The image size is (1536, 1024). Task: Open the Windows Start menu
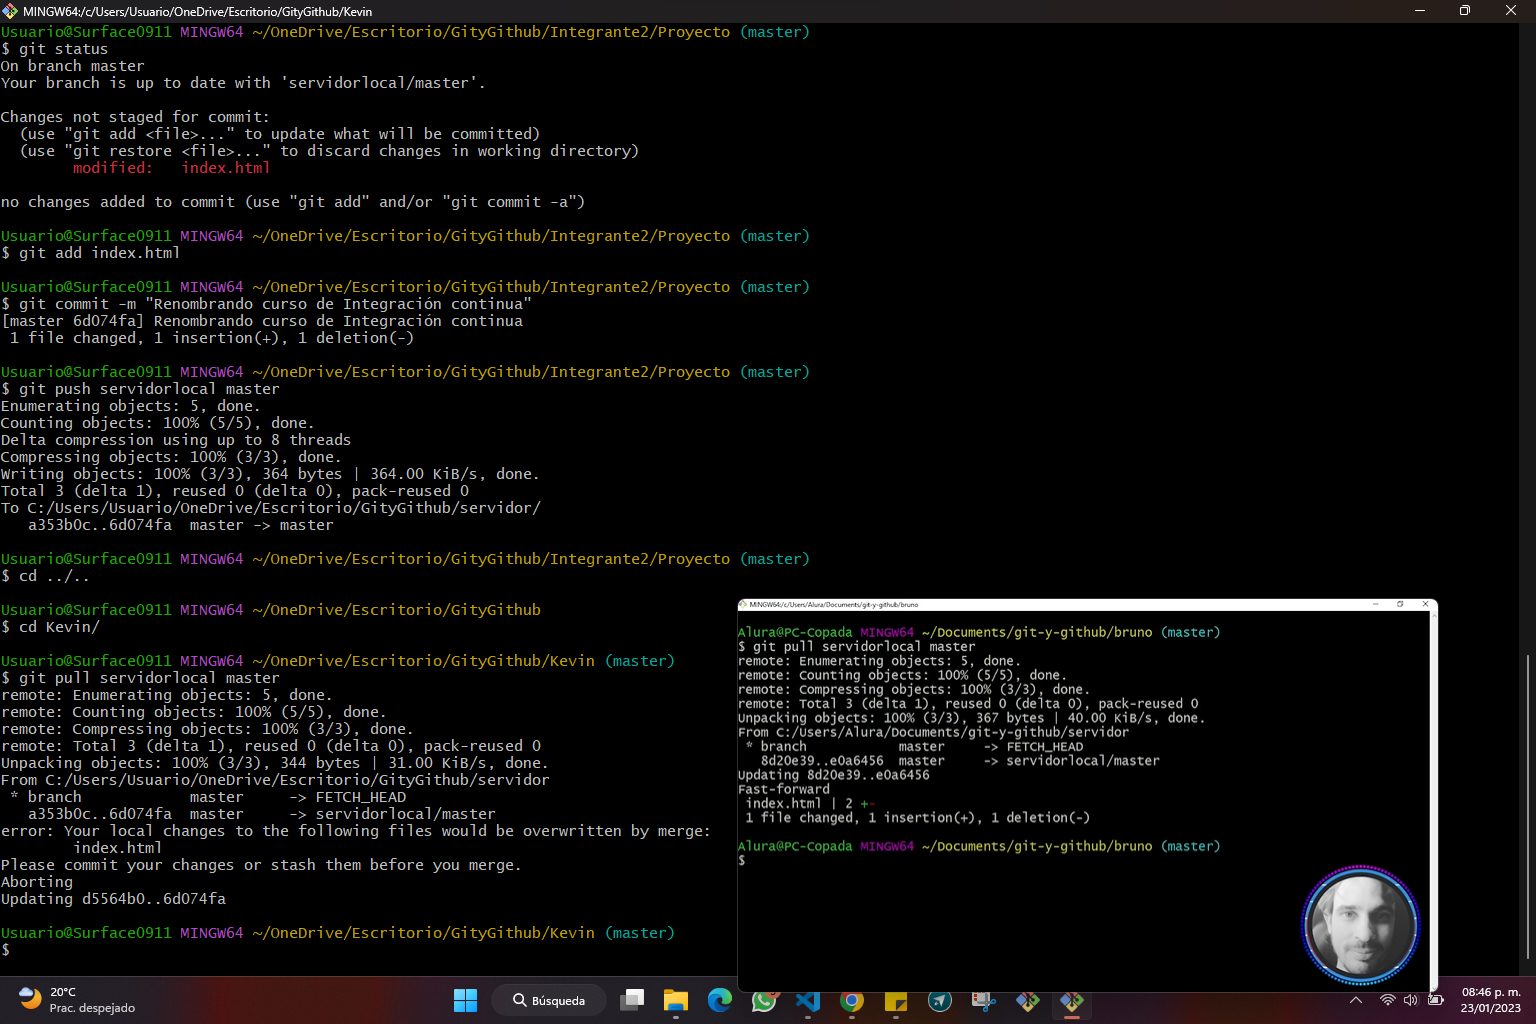[465, 1000]
